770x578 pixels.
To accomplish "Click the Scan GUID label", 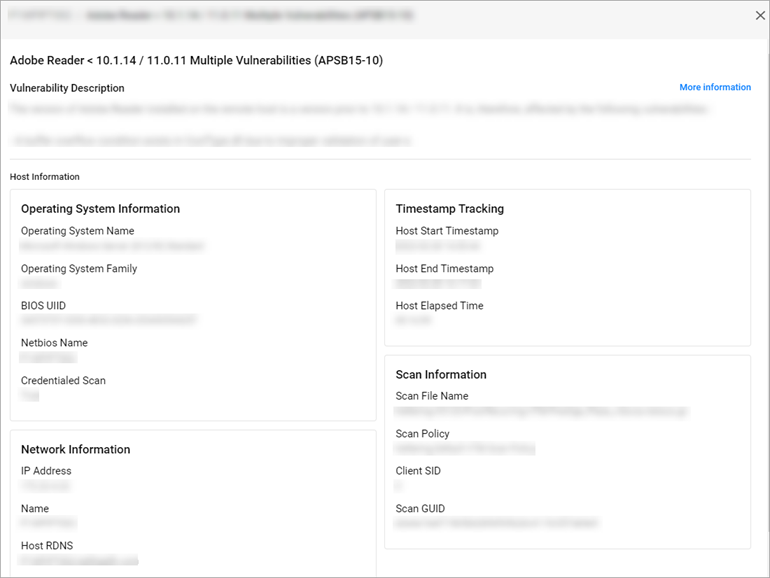I will (420, 509).
